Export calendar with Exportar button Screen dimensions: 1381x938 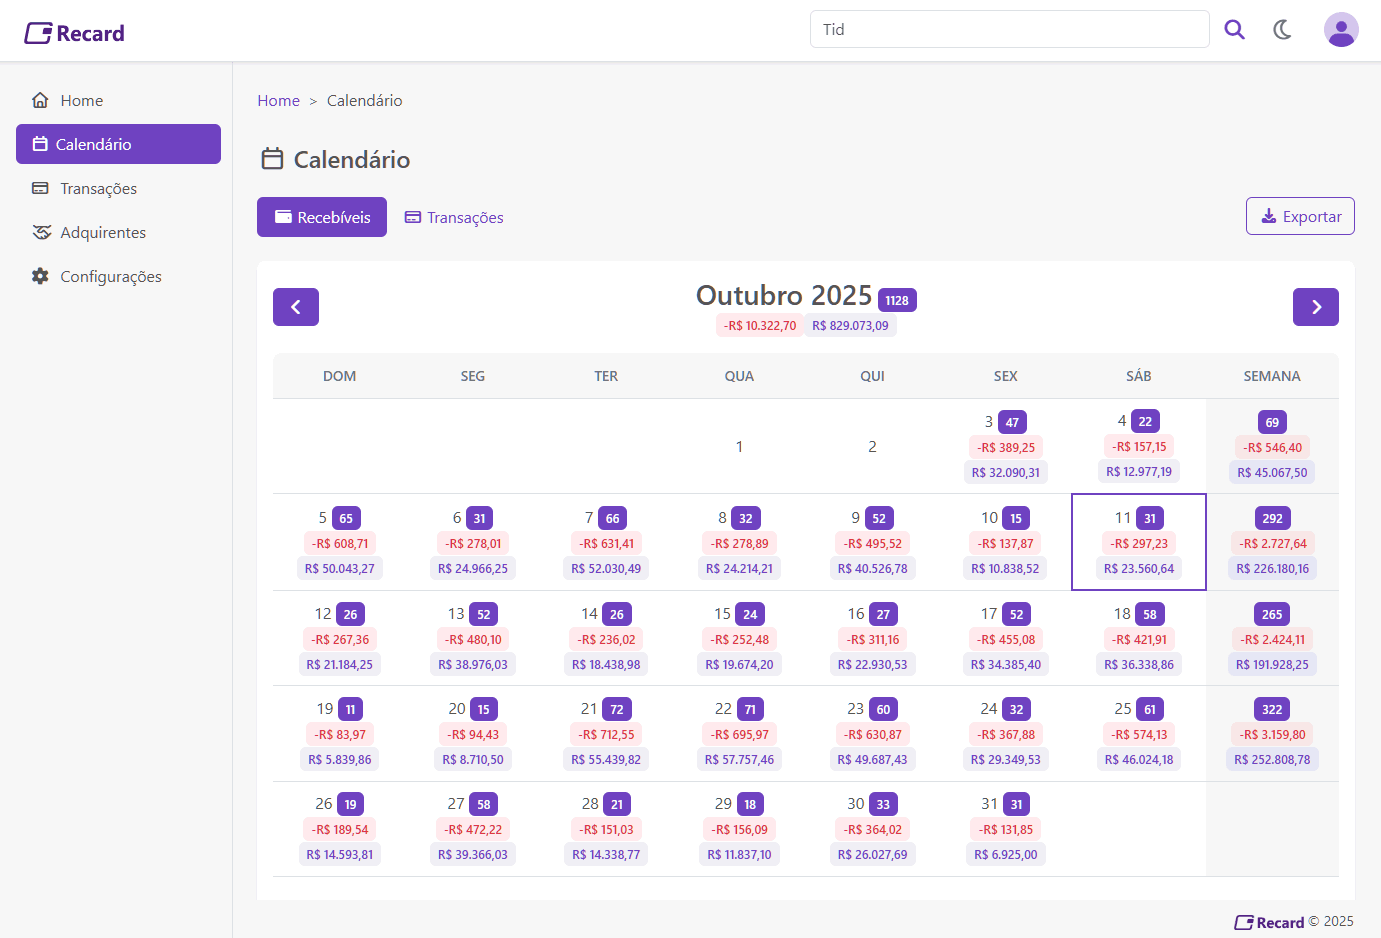point(1300,216)
